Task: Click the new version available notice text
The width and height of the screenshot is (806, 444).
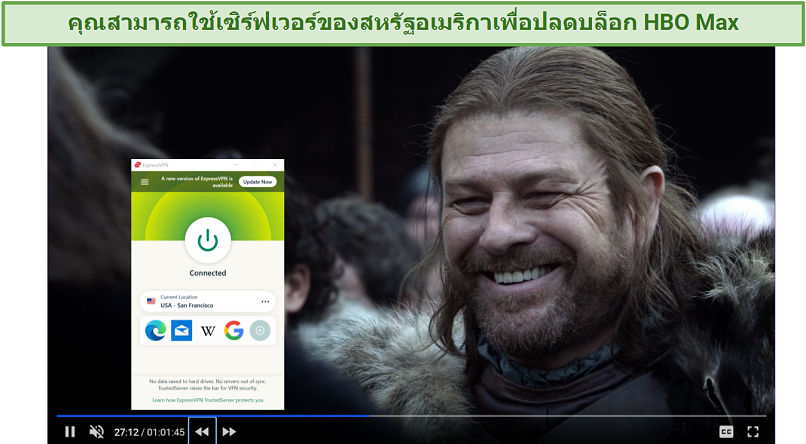Action: pos(197,182)
